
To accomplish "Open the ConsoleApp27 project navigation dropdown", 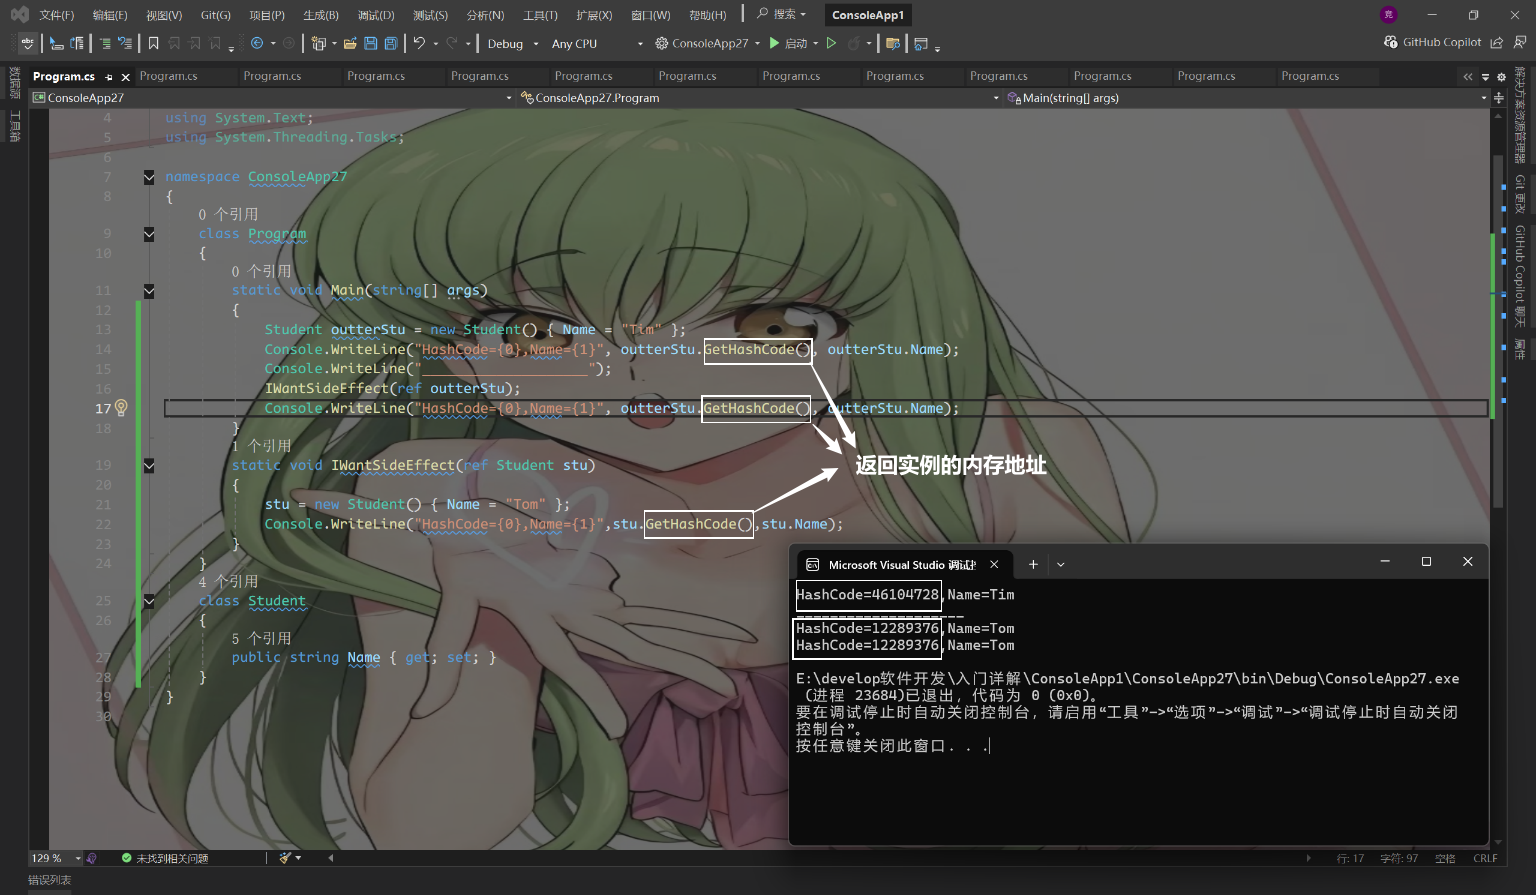I will pos(272,98).
